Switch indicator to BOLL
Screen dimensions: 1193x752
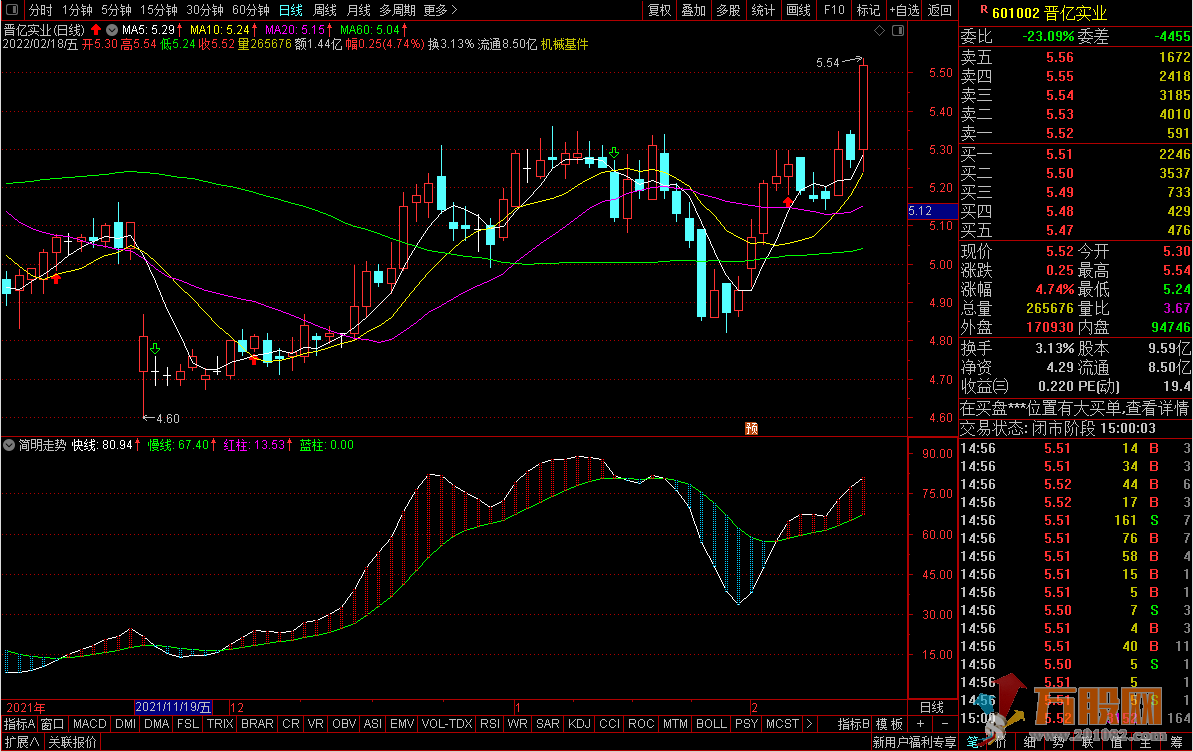click(x=711, y=724)
